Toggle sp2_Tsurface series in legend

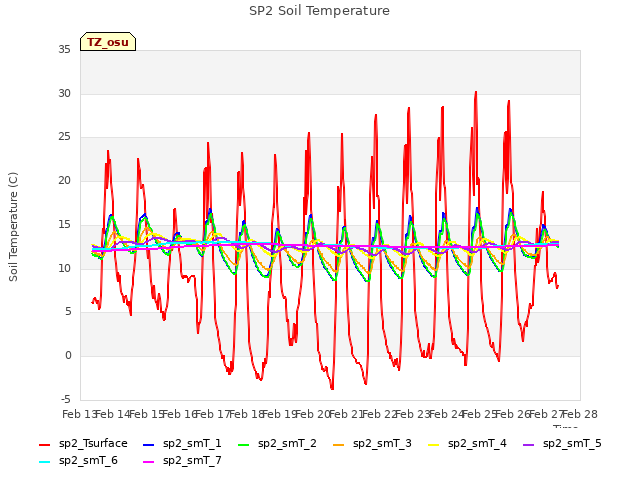tap(83, 444)
